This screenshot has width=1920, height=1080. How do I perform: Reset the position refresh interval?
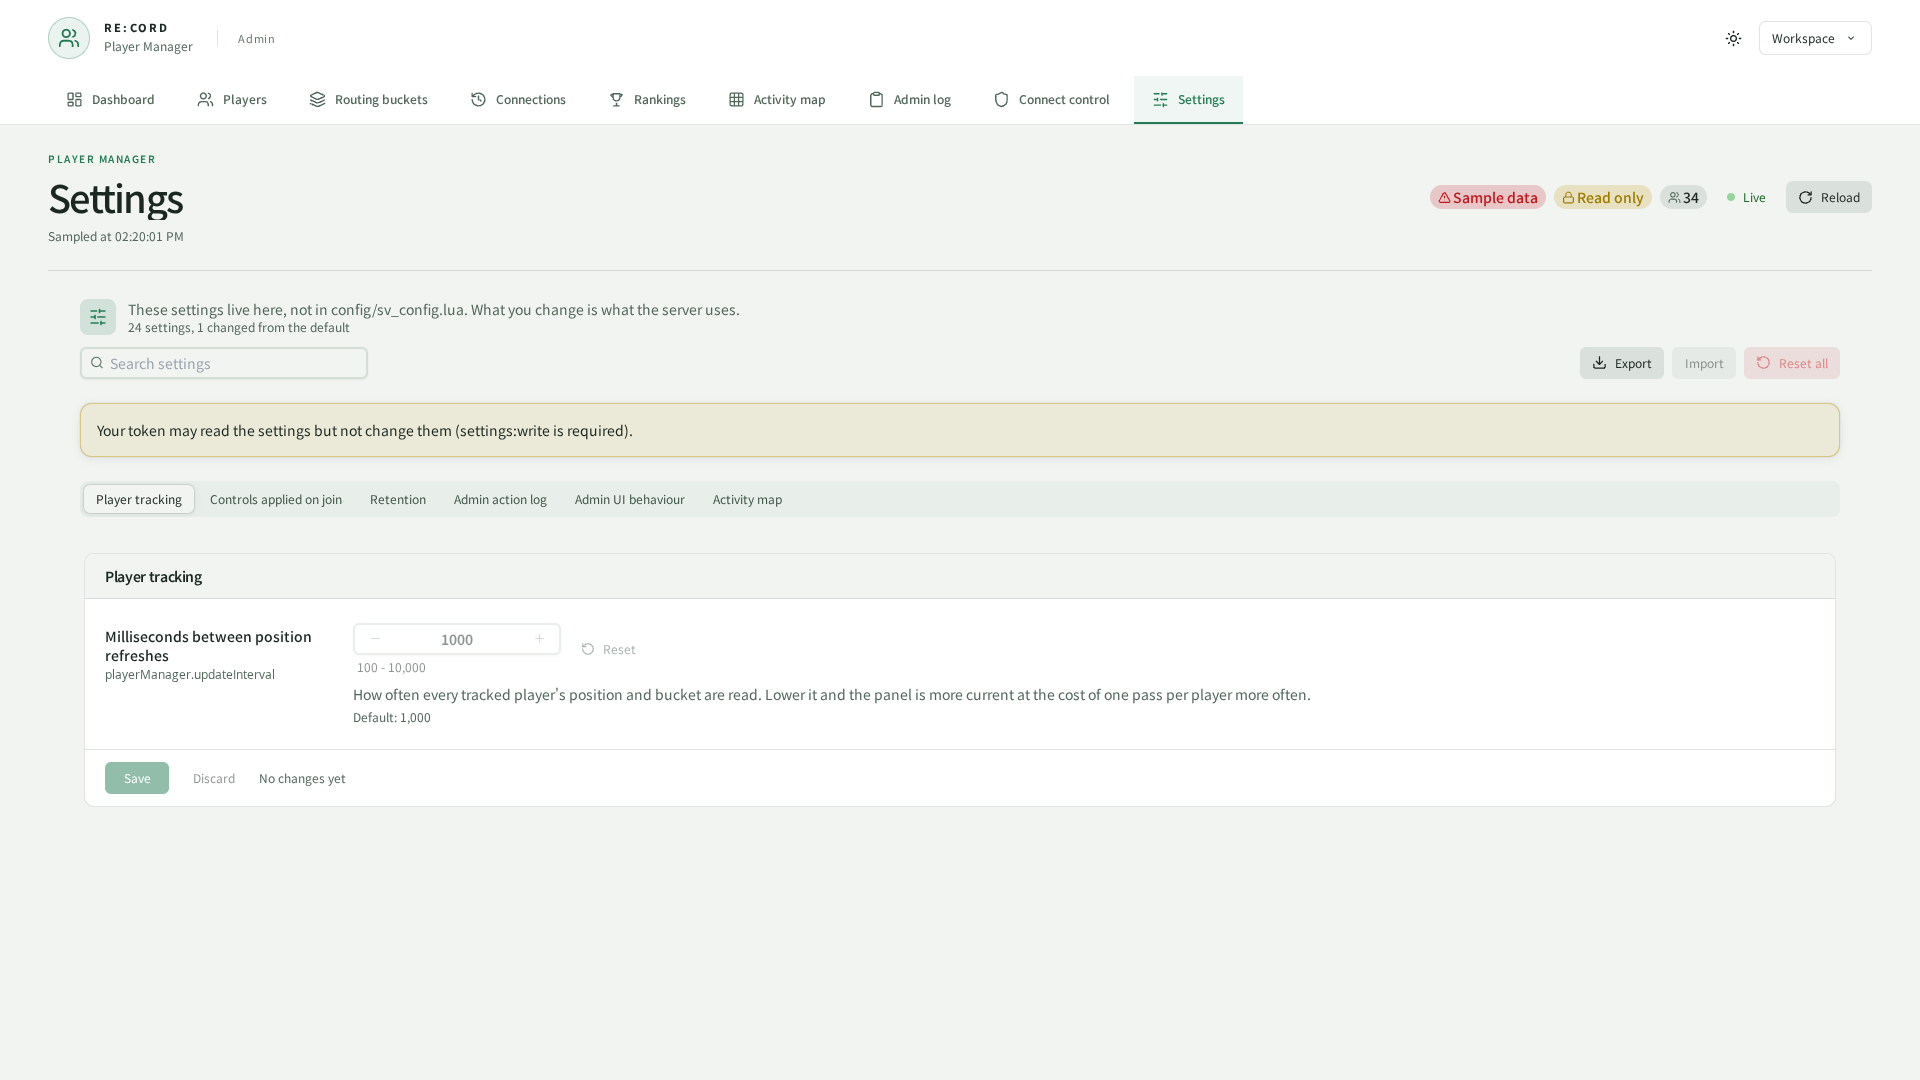[608, 649]
